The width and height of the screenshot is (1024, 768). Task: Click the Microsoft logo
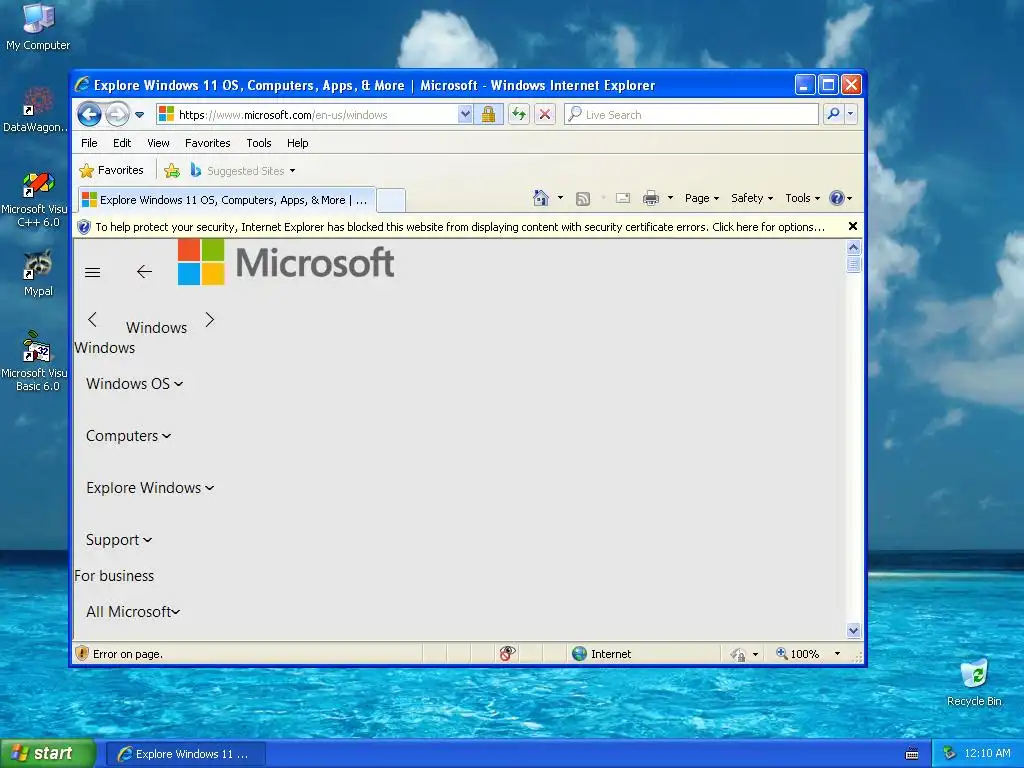pos(286,262)
